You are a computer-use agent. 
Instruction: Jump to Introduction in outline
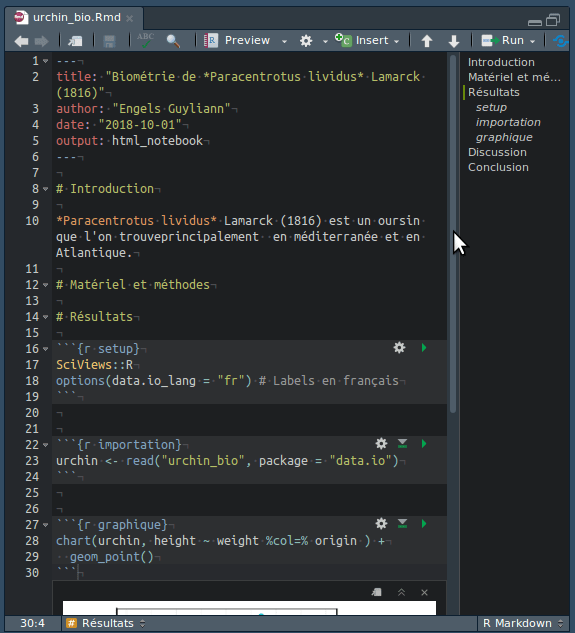point(501,62)
